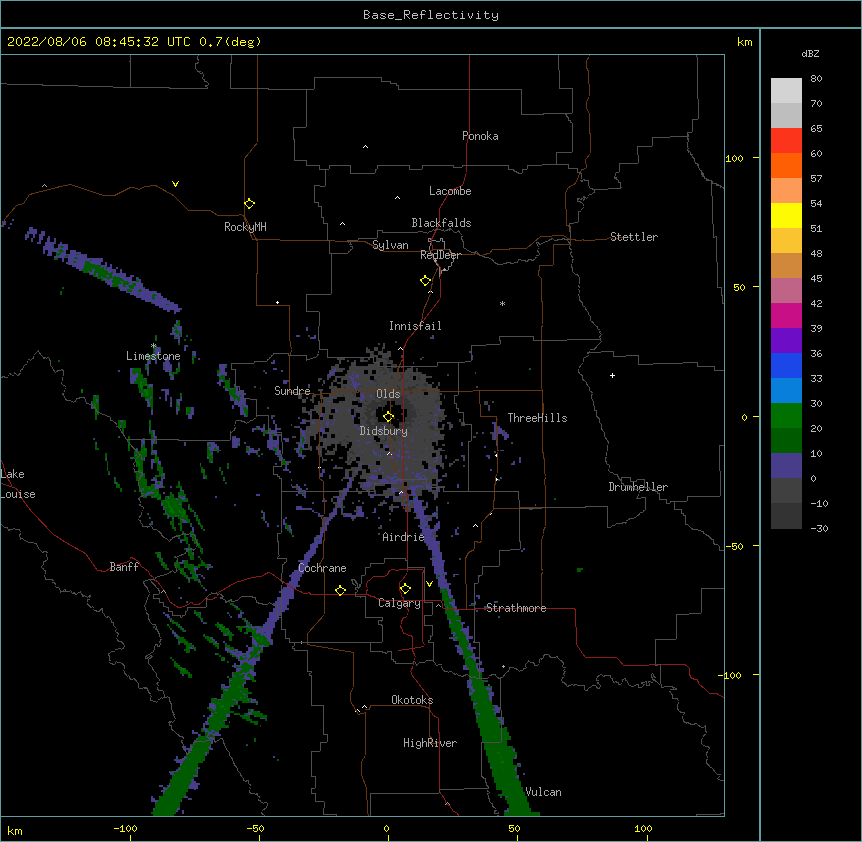Viewport: 862px width, 842px height.
Task: Click the Limestone label
Action: coord(153,356)
